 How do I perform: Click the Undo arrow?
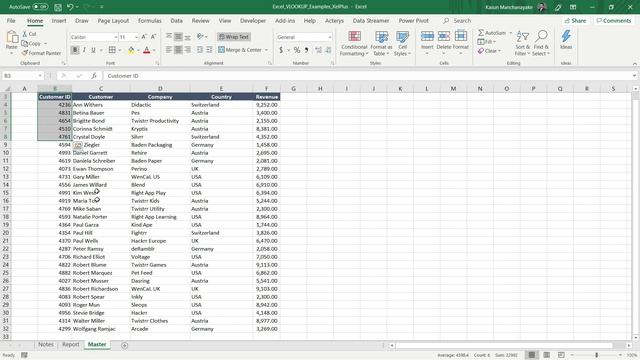click(x=70, y=7)
